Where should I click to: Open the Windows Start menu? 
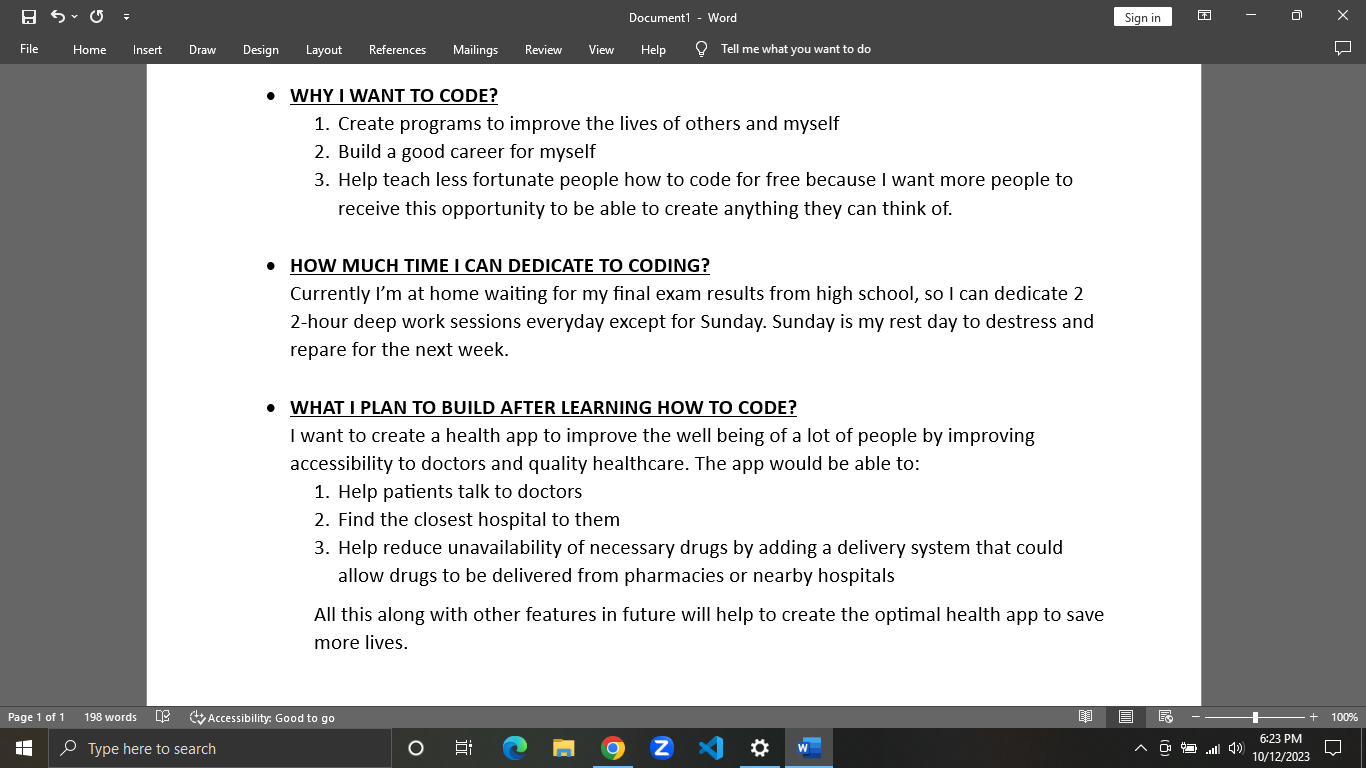[24, 748]
